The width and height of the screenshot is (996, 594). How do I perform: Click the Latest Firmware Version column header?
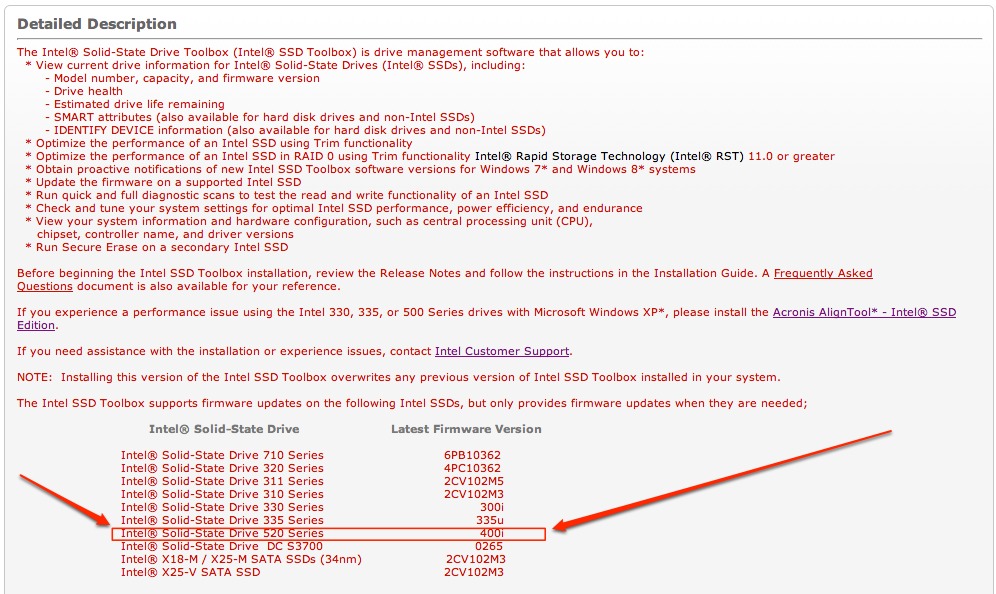(466, 429)
